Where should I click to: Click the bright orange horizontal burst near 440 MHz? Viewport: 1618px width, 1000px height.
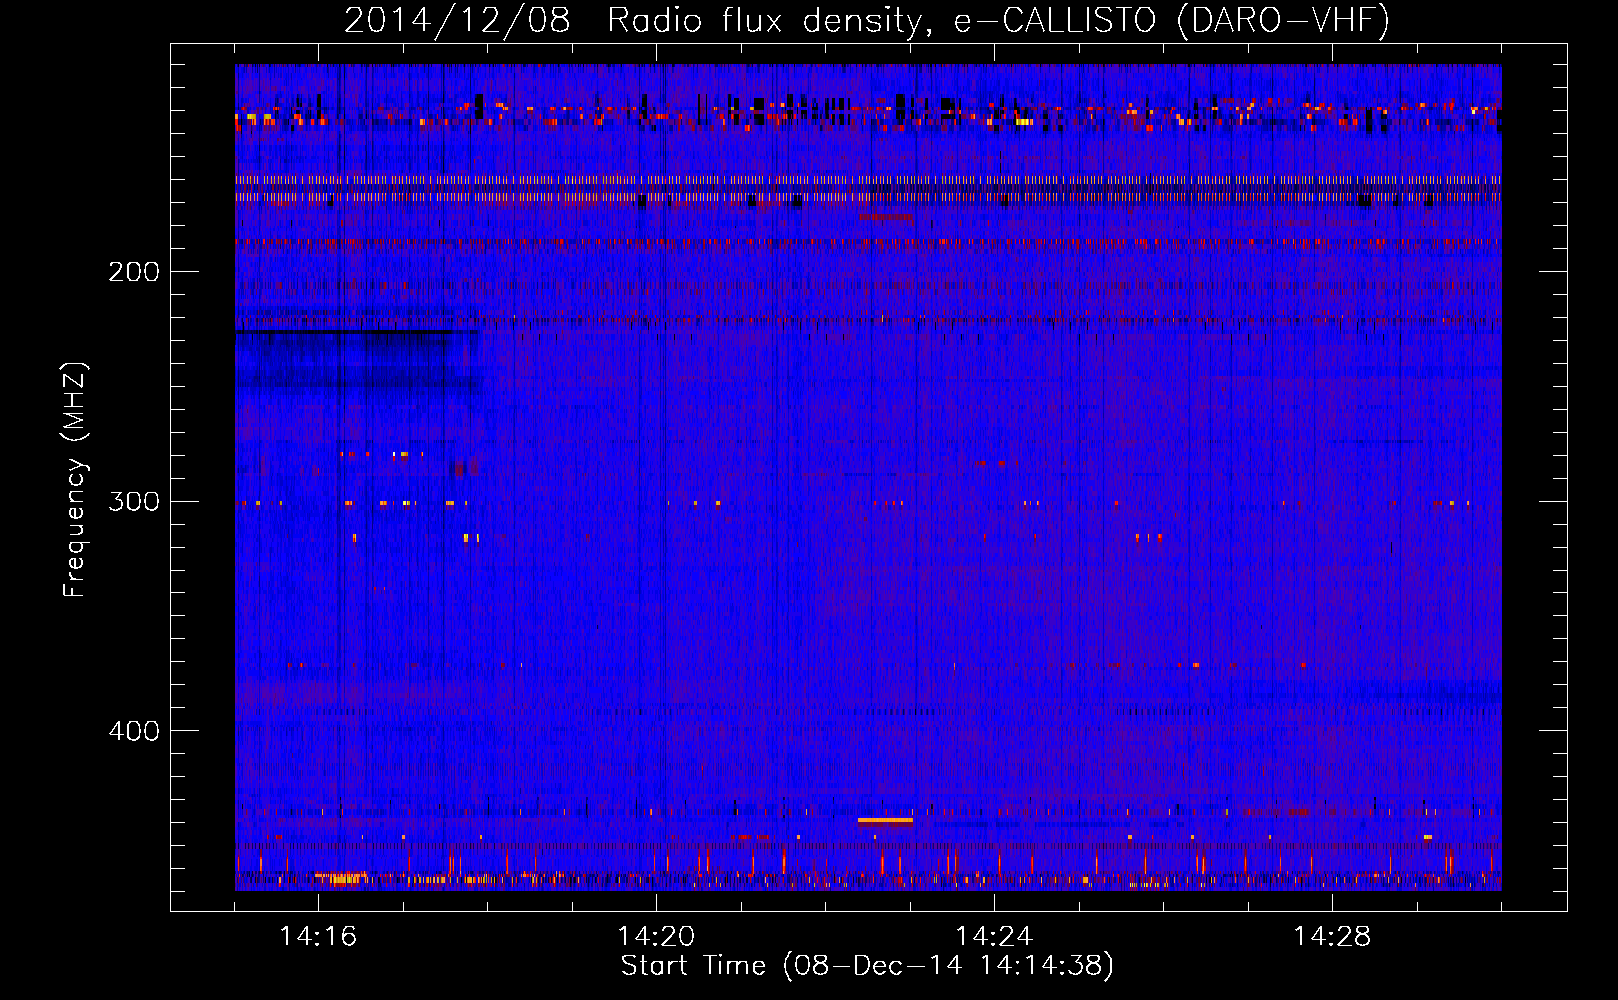point(885,820)
